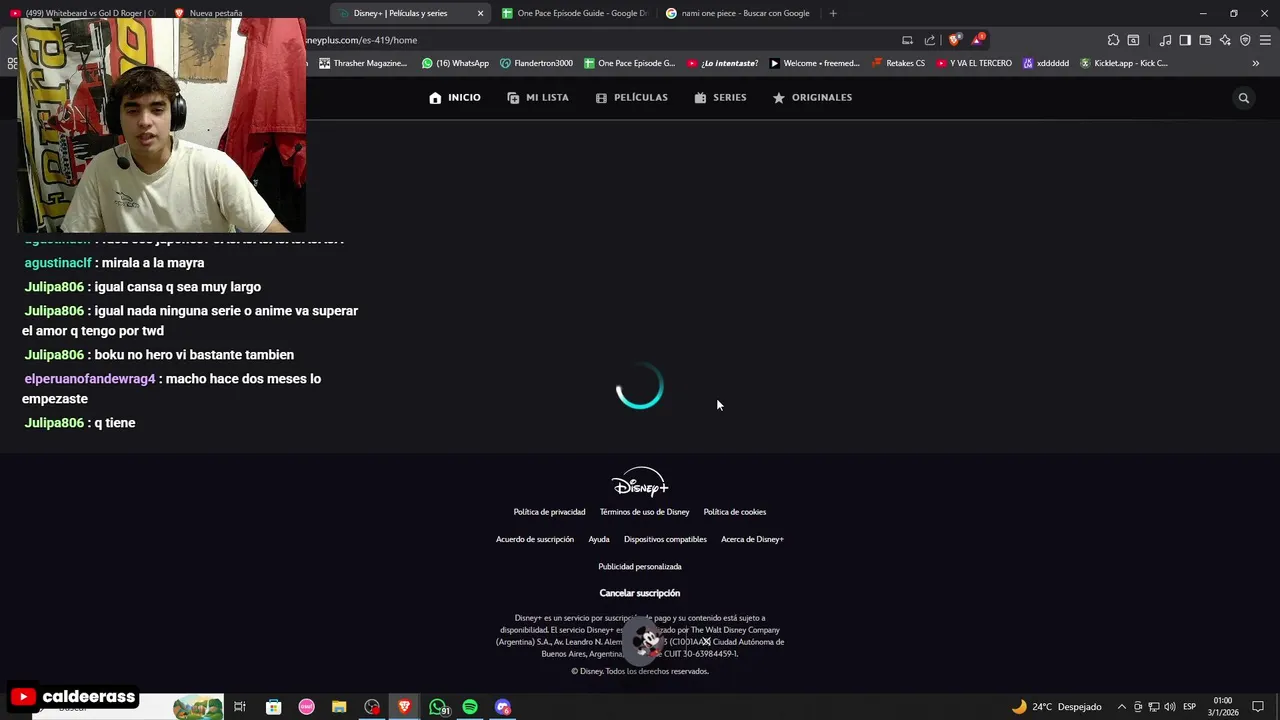Open Brave Shields lion icon
Viewport: 1280px width, 720px height.
pyautogui.click(x=955, y=40)
